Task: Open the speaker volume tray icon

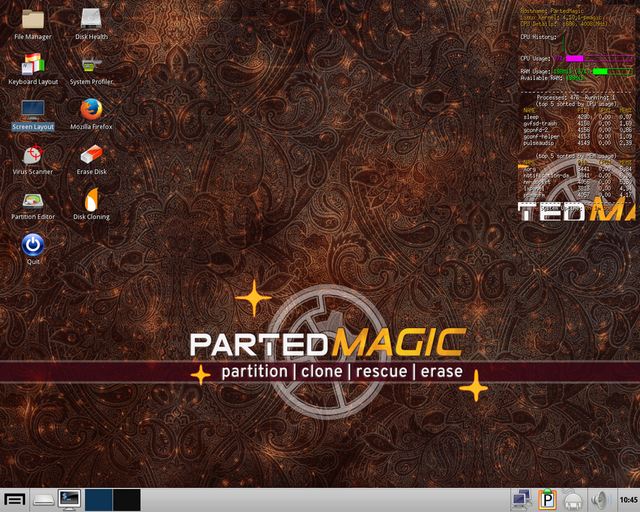Action: 601,500
